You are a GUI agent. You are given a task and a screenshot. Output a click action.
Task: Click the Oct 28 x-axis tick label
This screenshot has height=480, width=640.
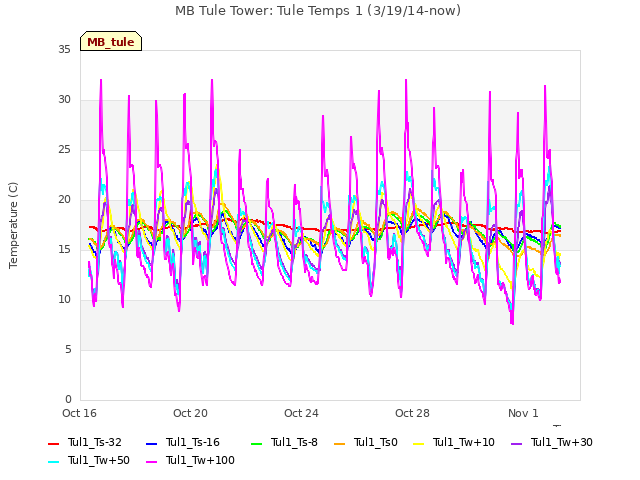[x=412, y=413]
